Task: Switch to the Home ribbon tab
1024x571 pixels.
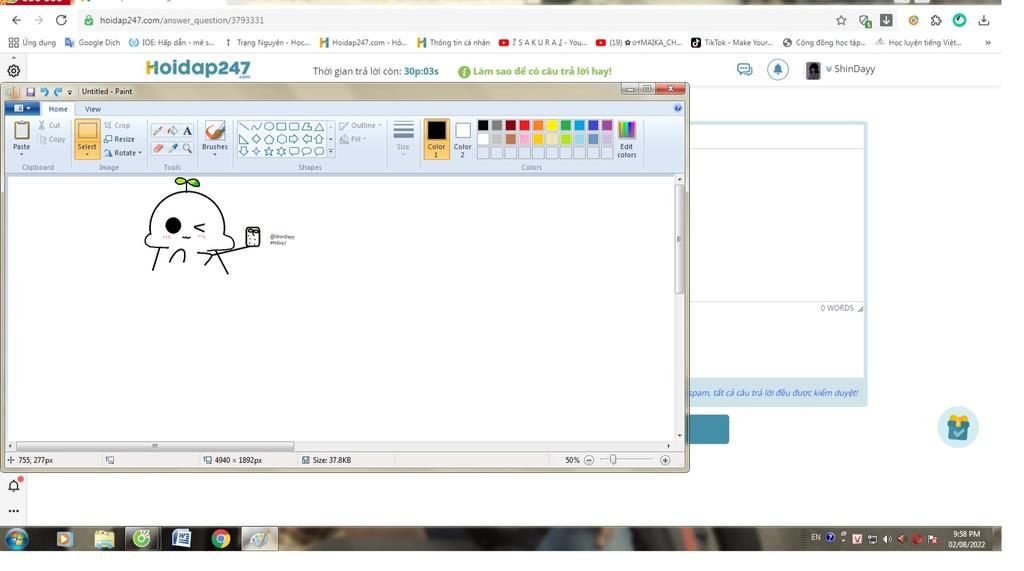Action: click(x=57, y=109)
